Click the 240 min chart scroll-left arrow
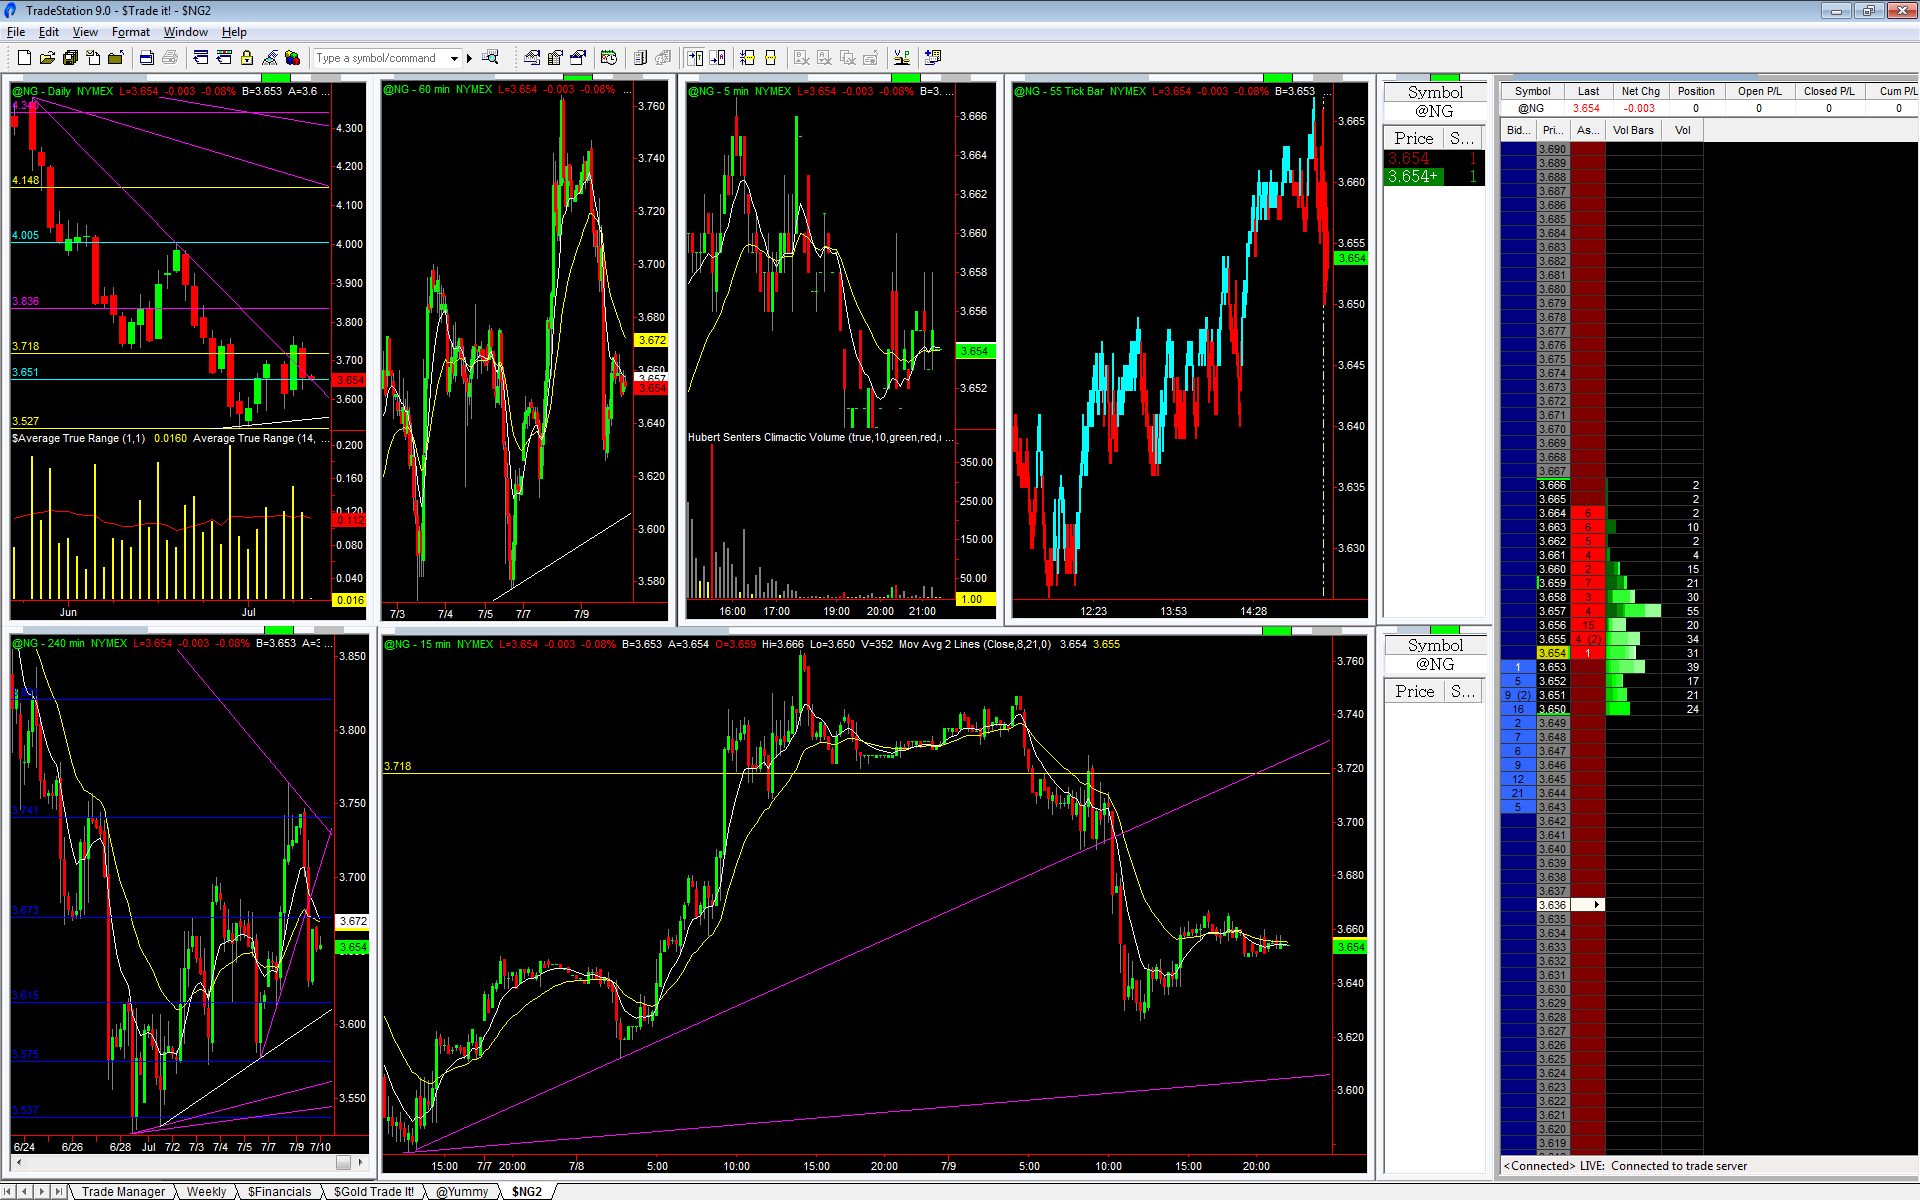 [17, 1162]
